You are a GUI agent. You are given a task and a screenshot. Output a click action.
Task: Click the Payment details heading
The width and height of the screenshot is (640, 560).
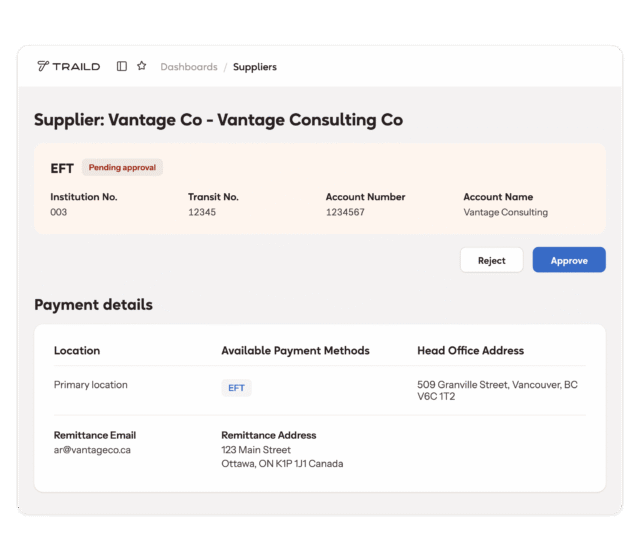93,305
